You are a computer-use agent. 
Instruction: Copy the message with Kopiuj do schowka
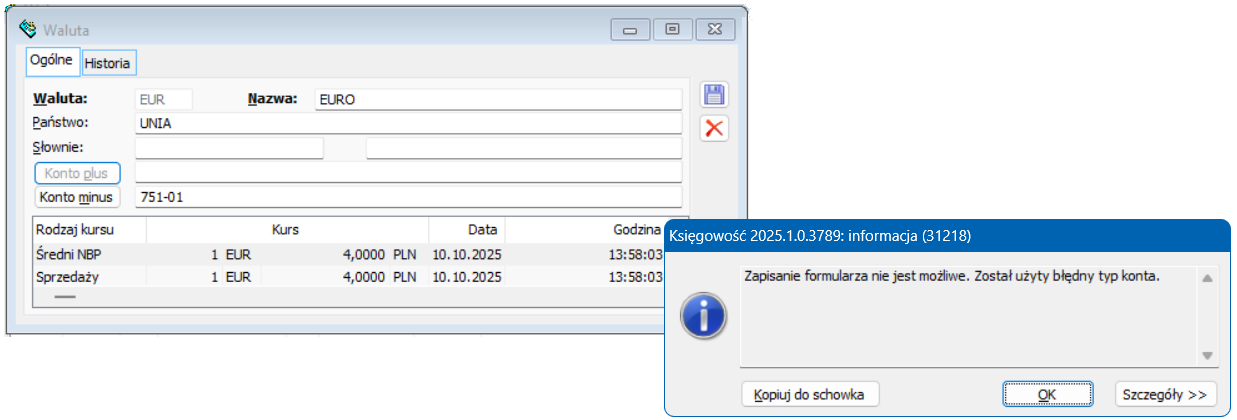[810, 394]
